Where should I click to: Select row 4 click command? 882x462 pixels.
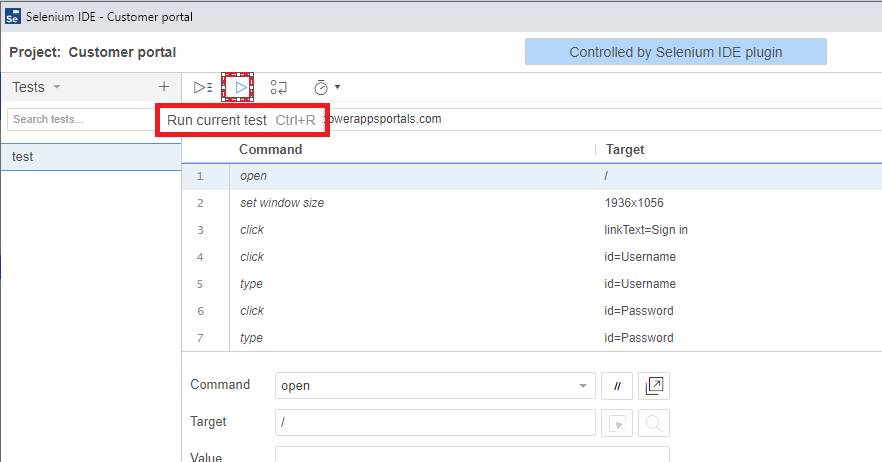pos(532,257)
